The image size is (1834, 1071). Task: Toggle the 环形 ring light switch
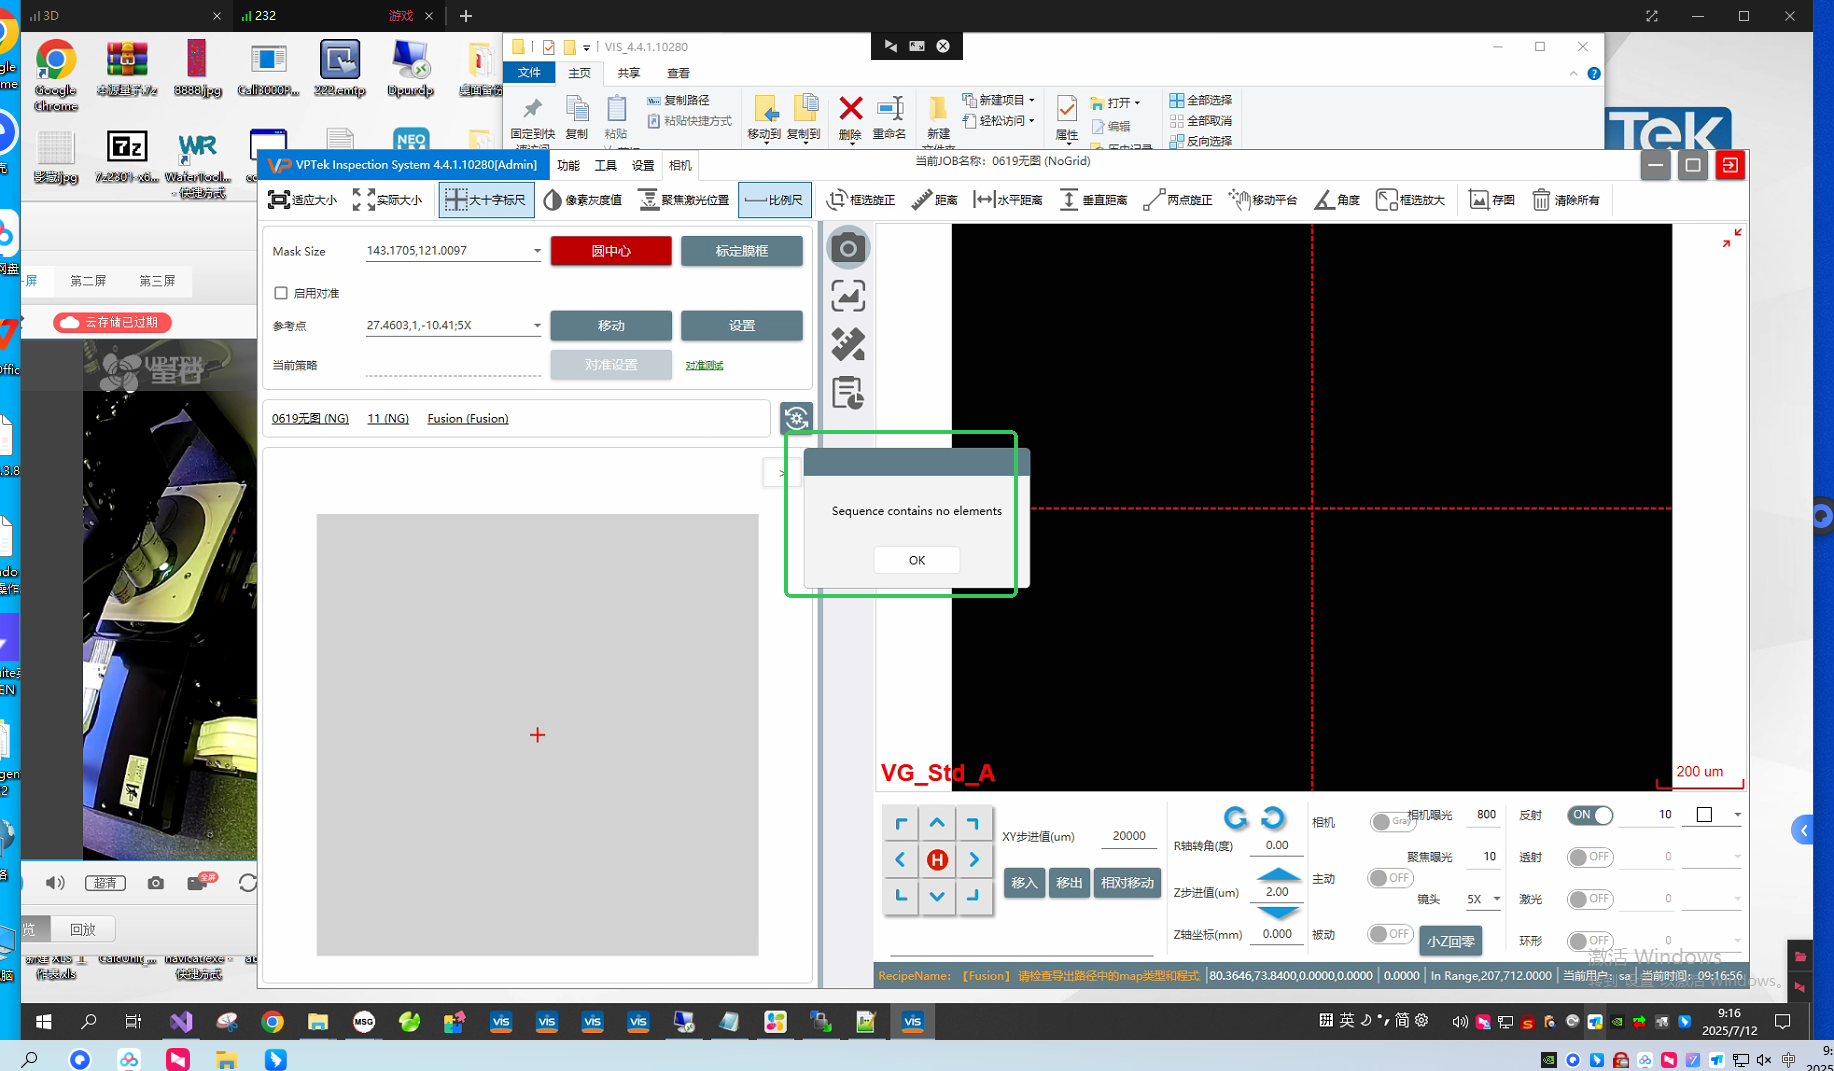[1590, 941]
